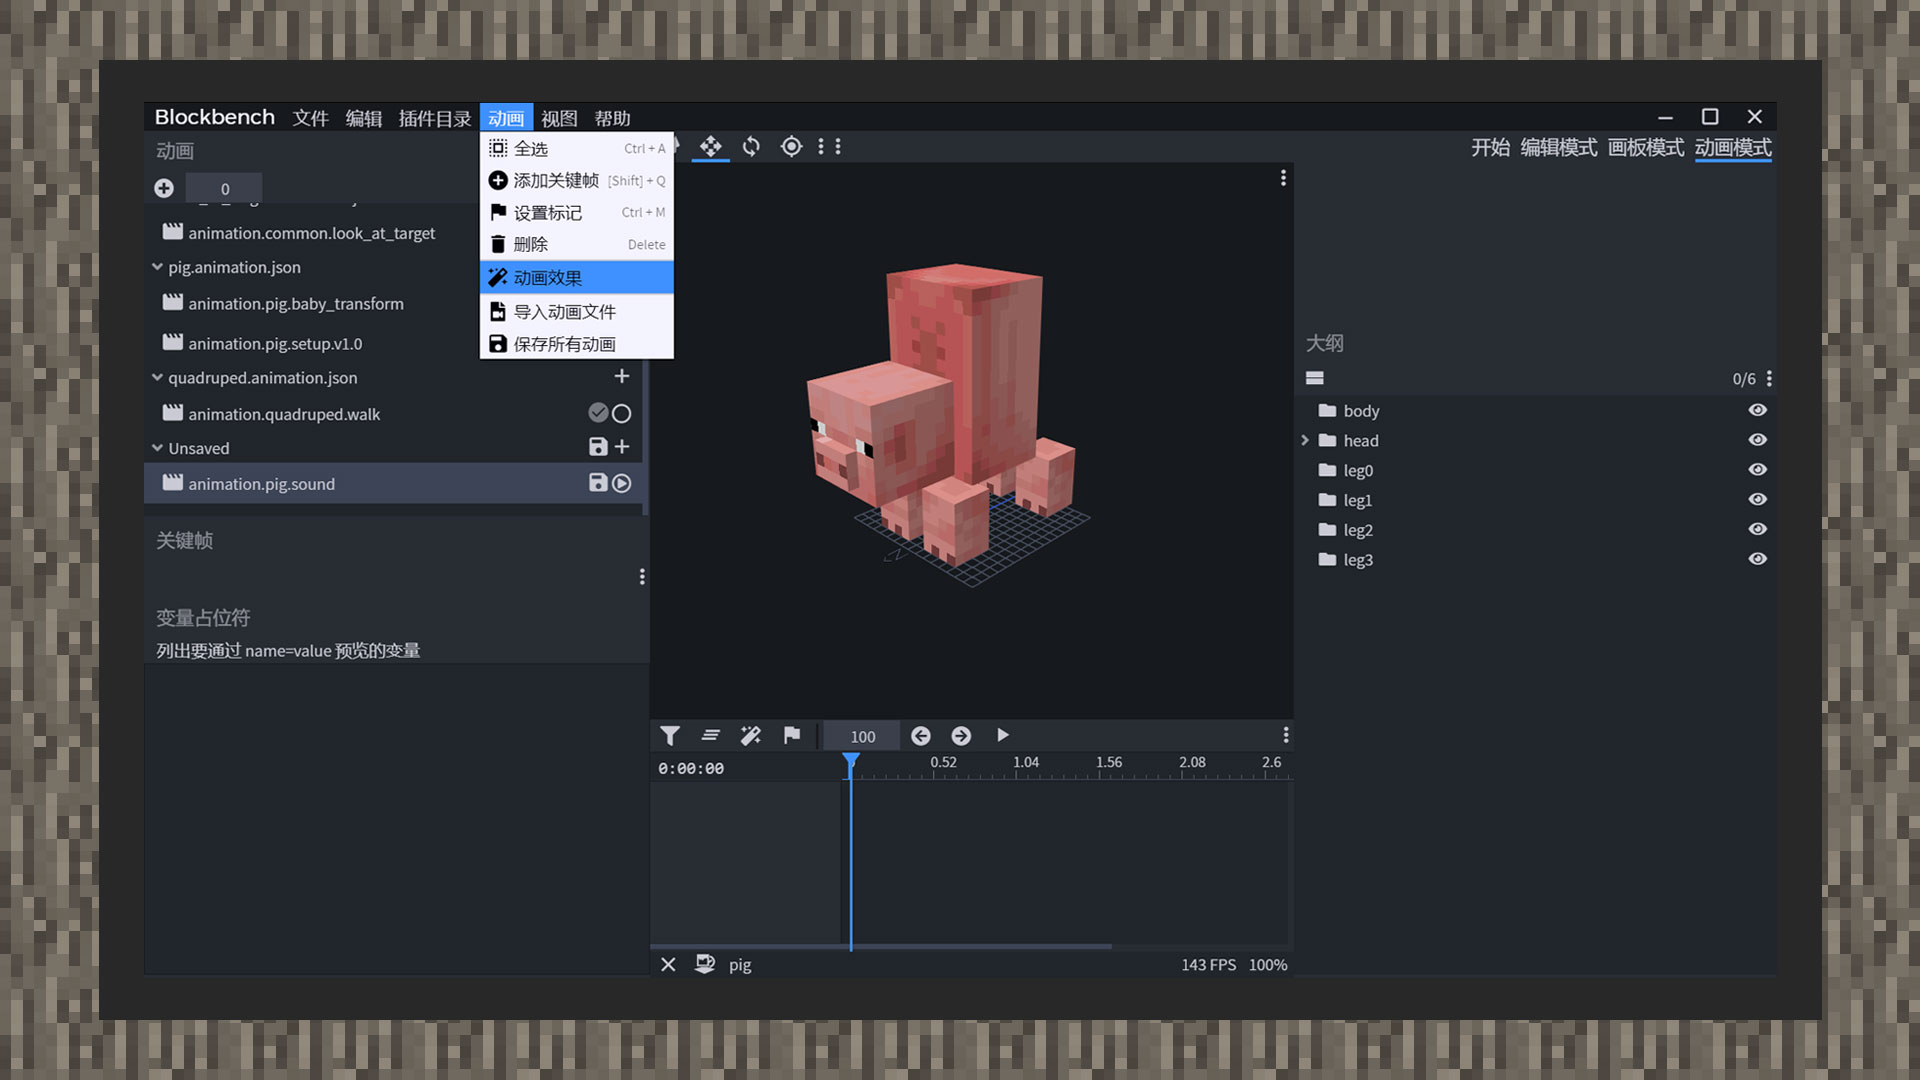This screenshot has height=1080, width=1920.
Task: Click the playback speed field showing 100
Action: (862, 736)
